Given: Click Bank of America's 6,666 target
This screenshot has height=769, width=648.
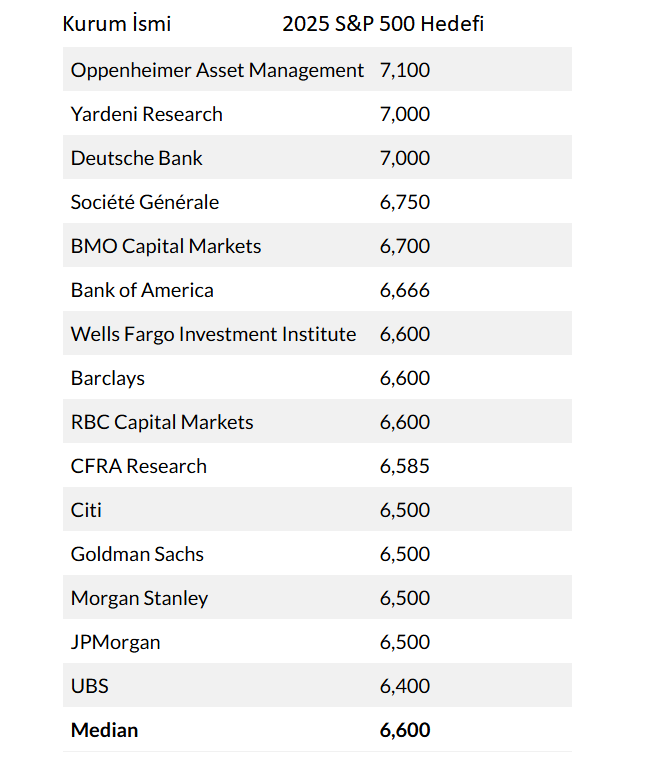Looking at the screenshot, I should [x=405, y=290].
